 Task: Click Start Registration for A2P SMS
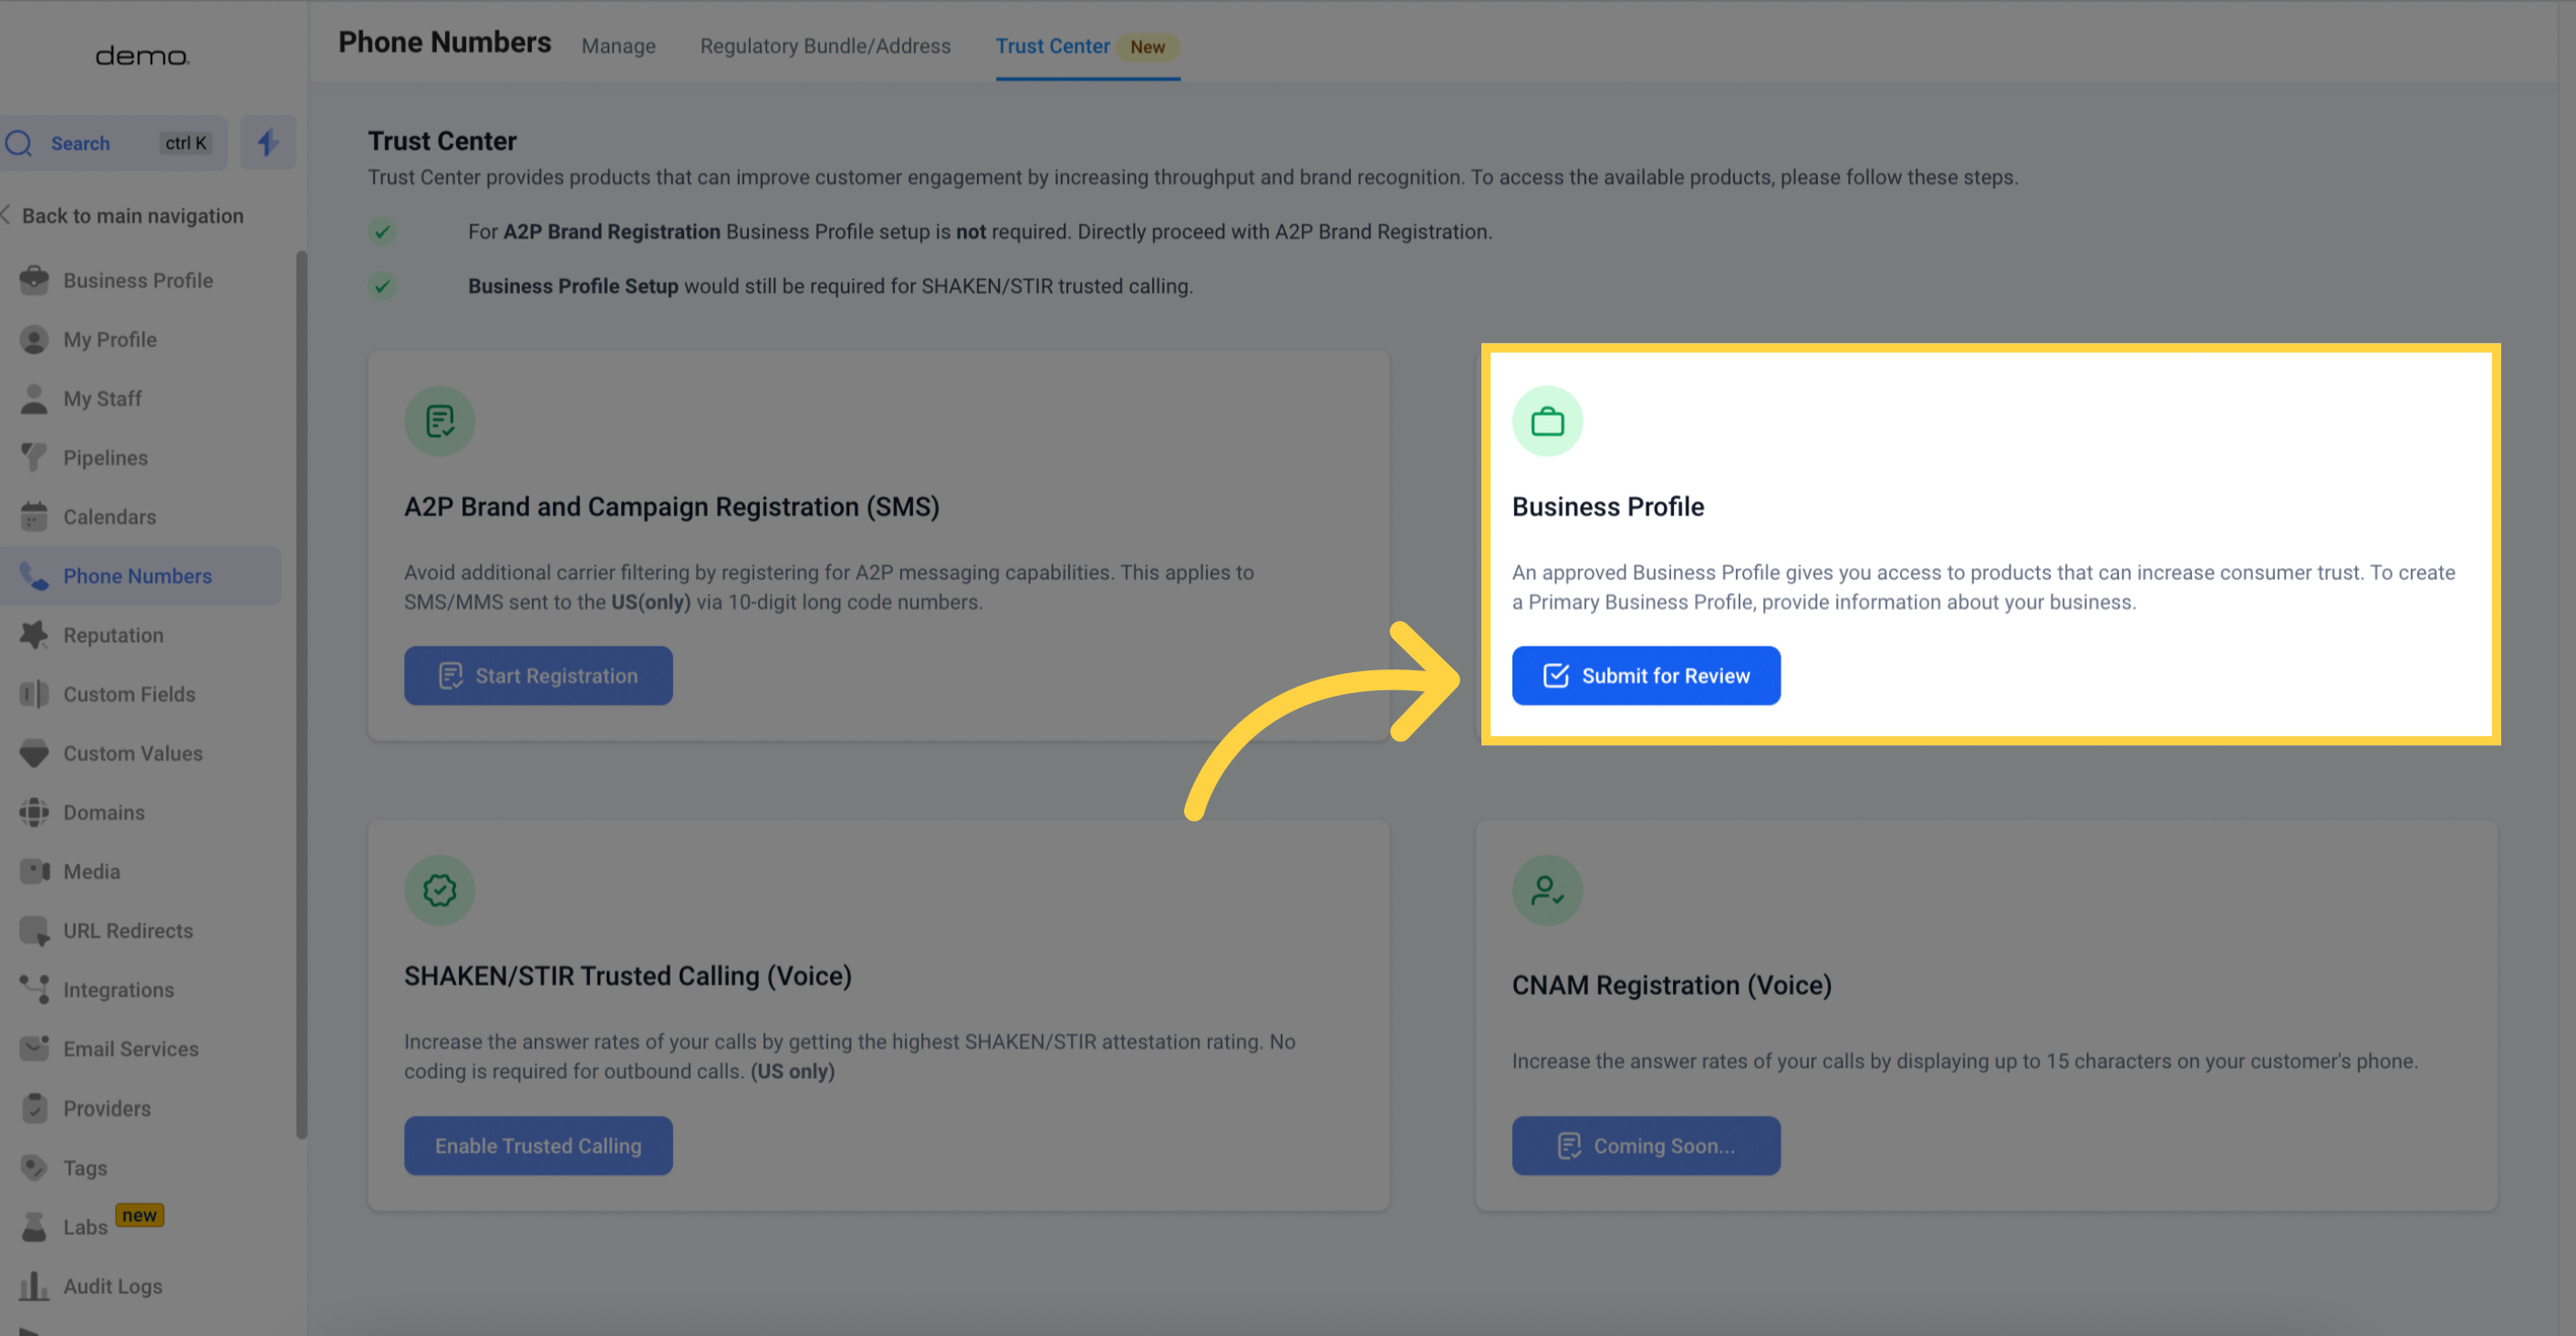pos(538,675)
